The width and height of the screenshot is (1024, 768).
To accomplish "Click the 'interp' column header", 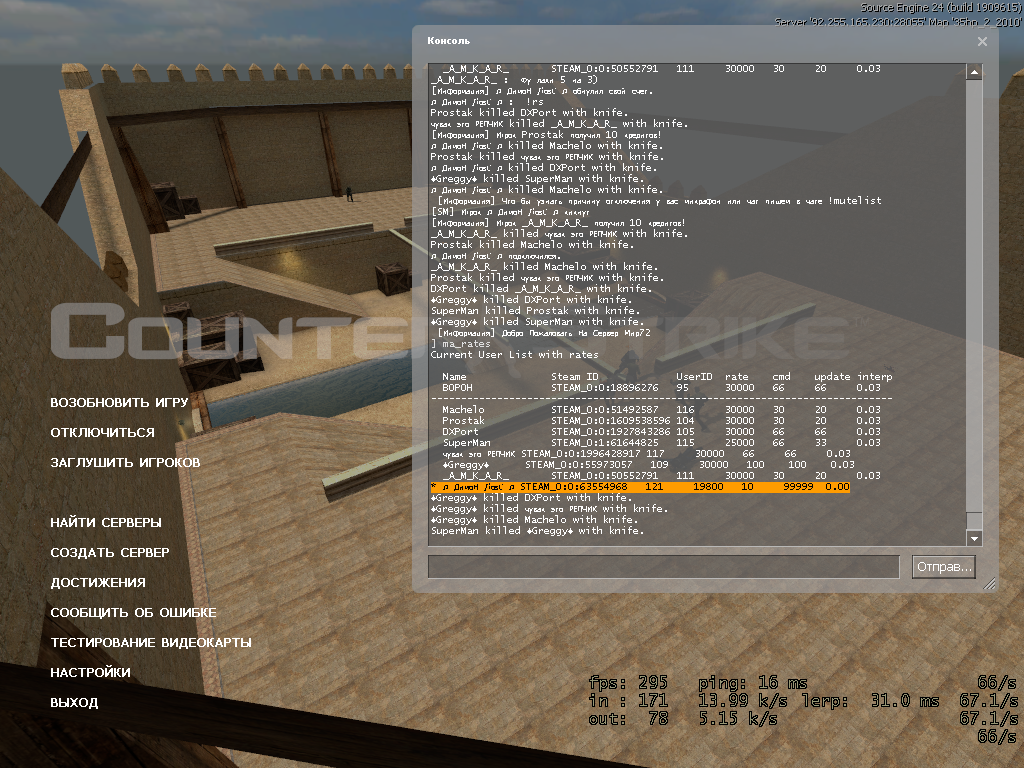I will [874, 377].
